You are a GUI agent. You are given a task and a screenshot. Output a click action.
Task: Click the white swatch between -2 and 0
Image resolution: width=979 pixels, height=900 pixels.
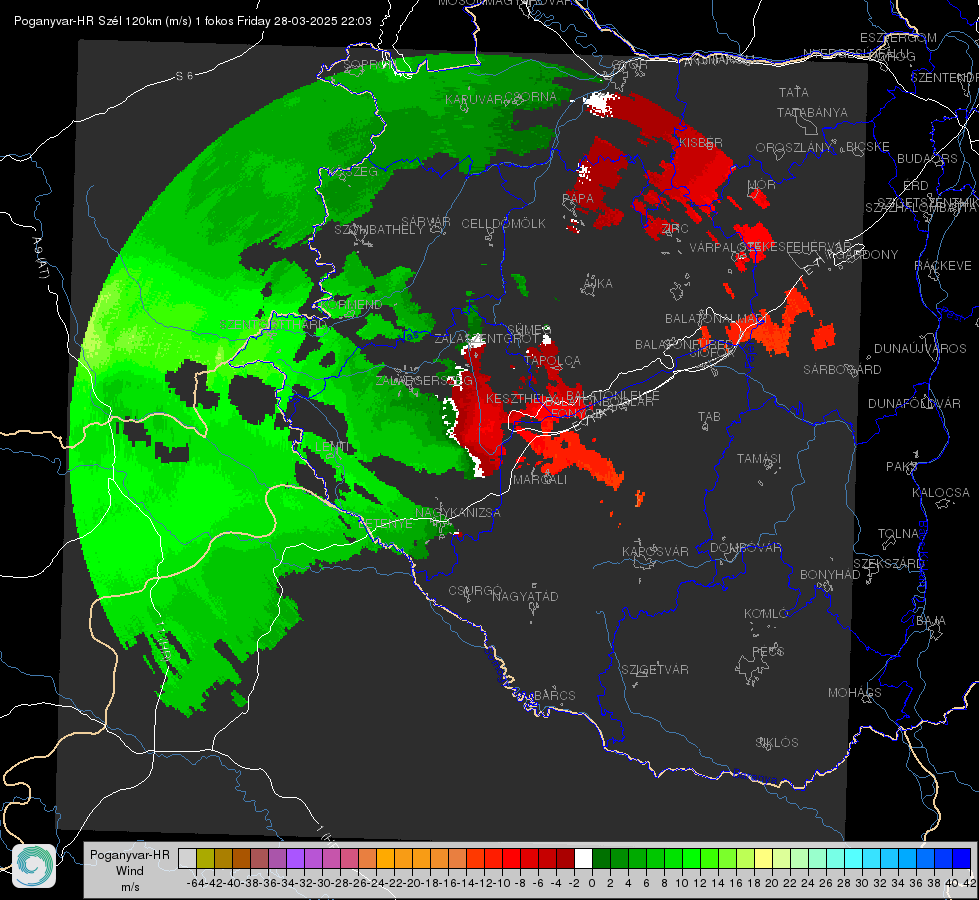click(583, 859)
